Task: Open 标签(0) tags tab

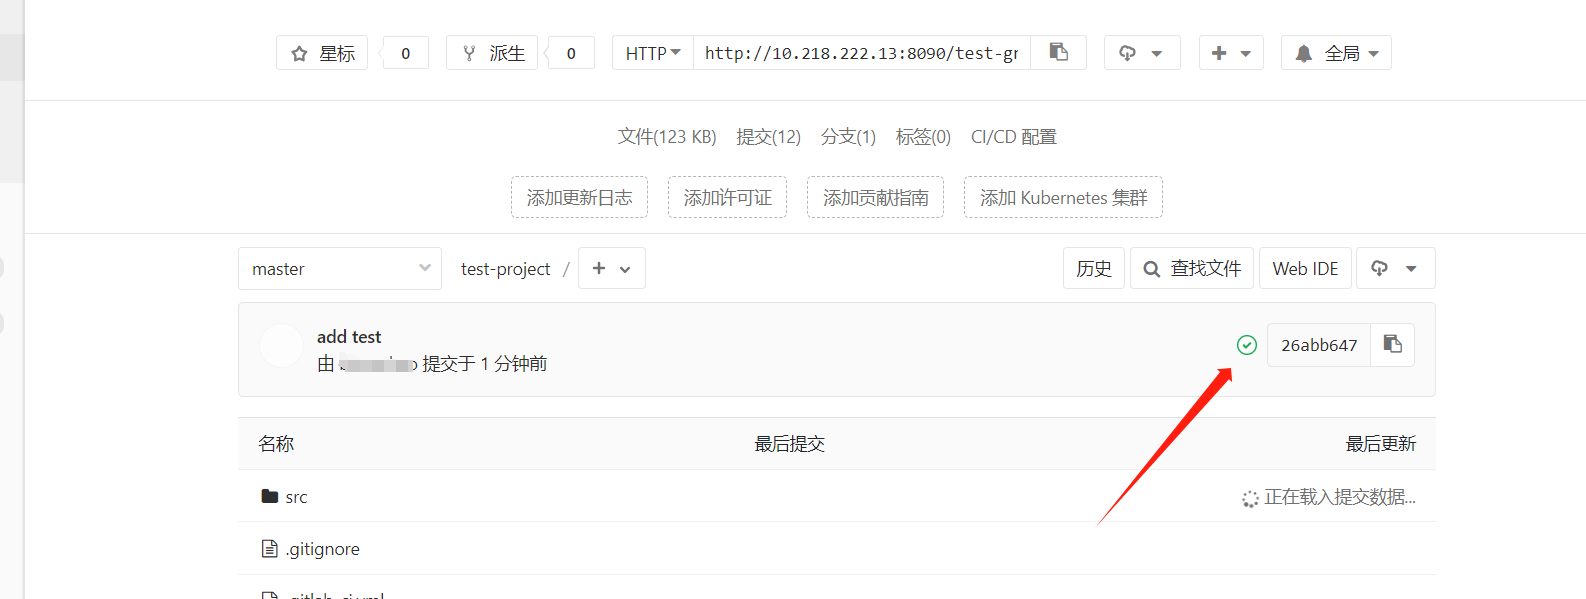Action: [923, 137]
